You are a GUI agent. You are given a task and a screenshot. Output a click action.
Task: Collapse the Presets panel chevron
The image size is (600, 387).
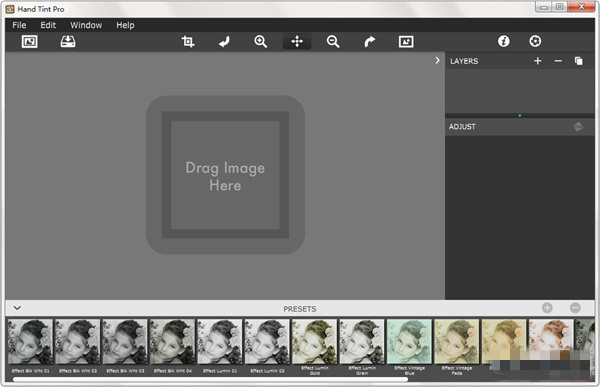pyautogui.click(x=17, y=308)
